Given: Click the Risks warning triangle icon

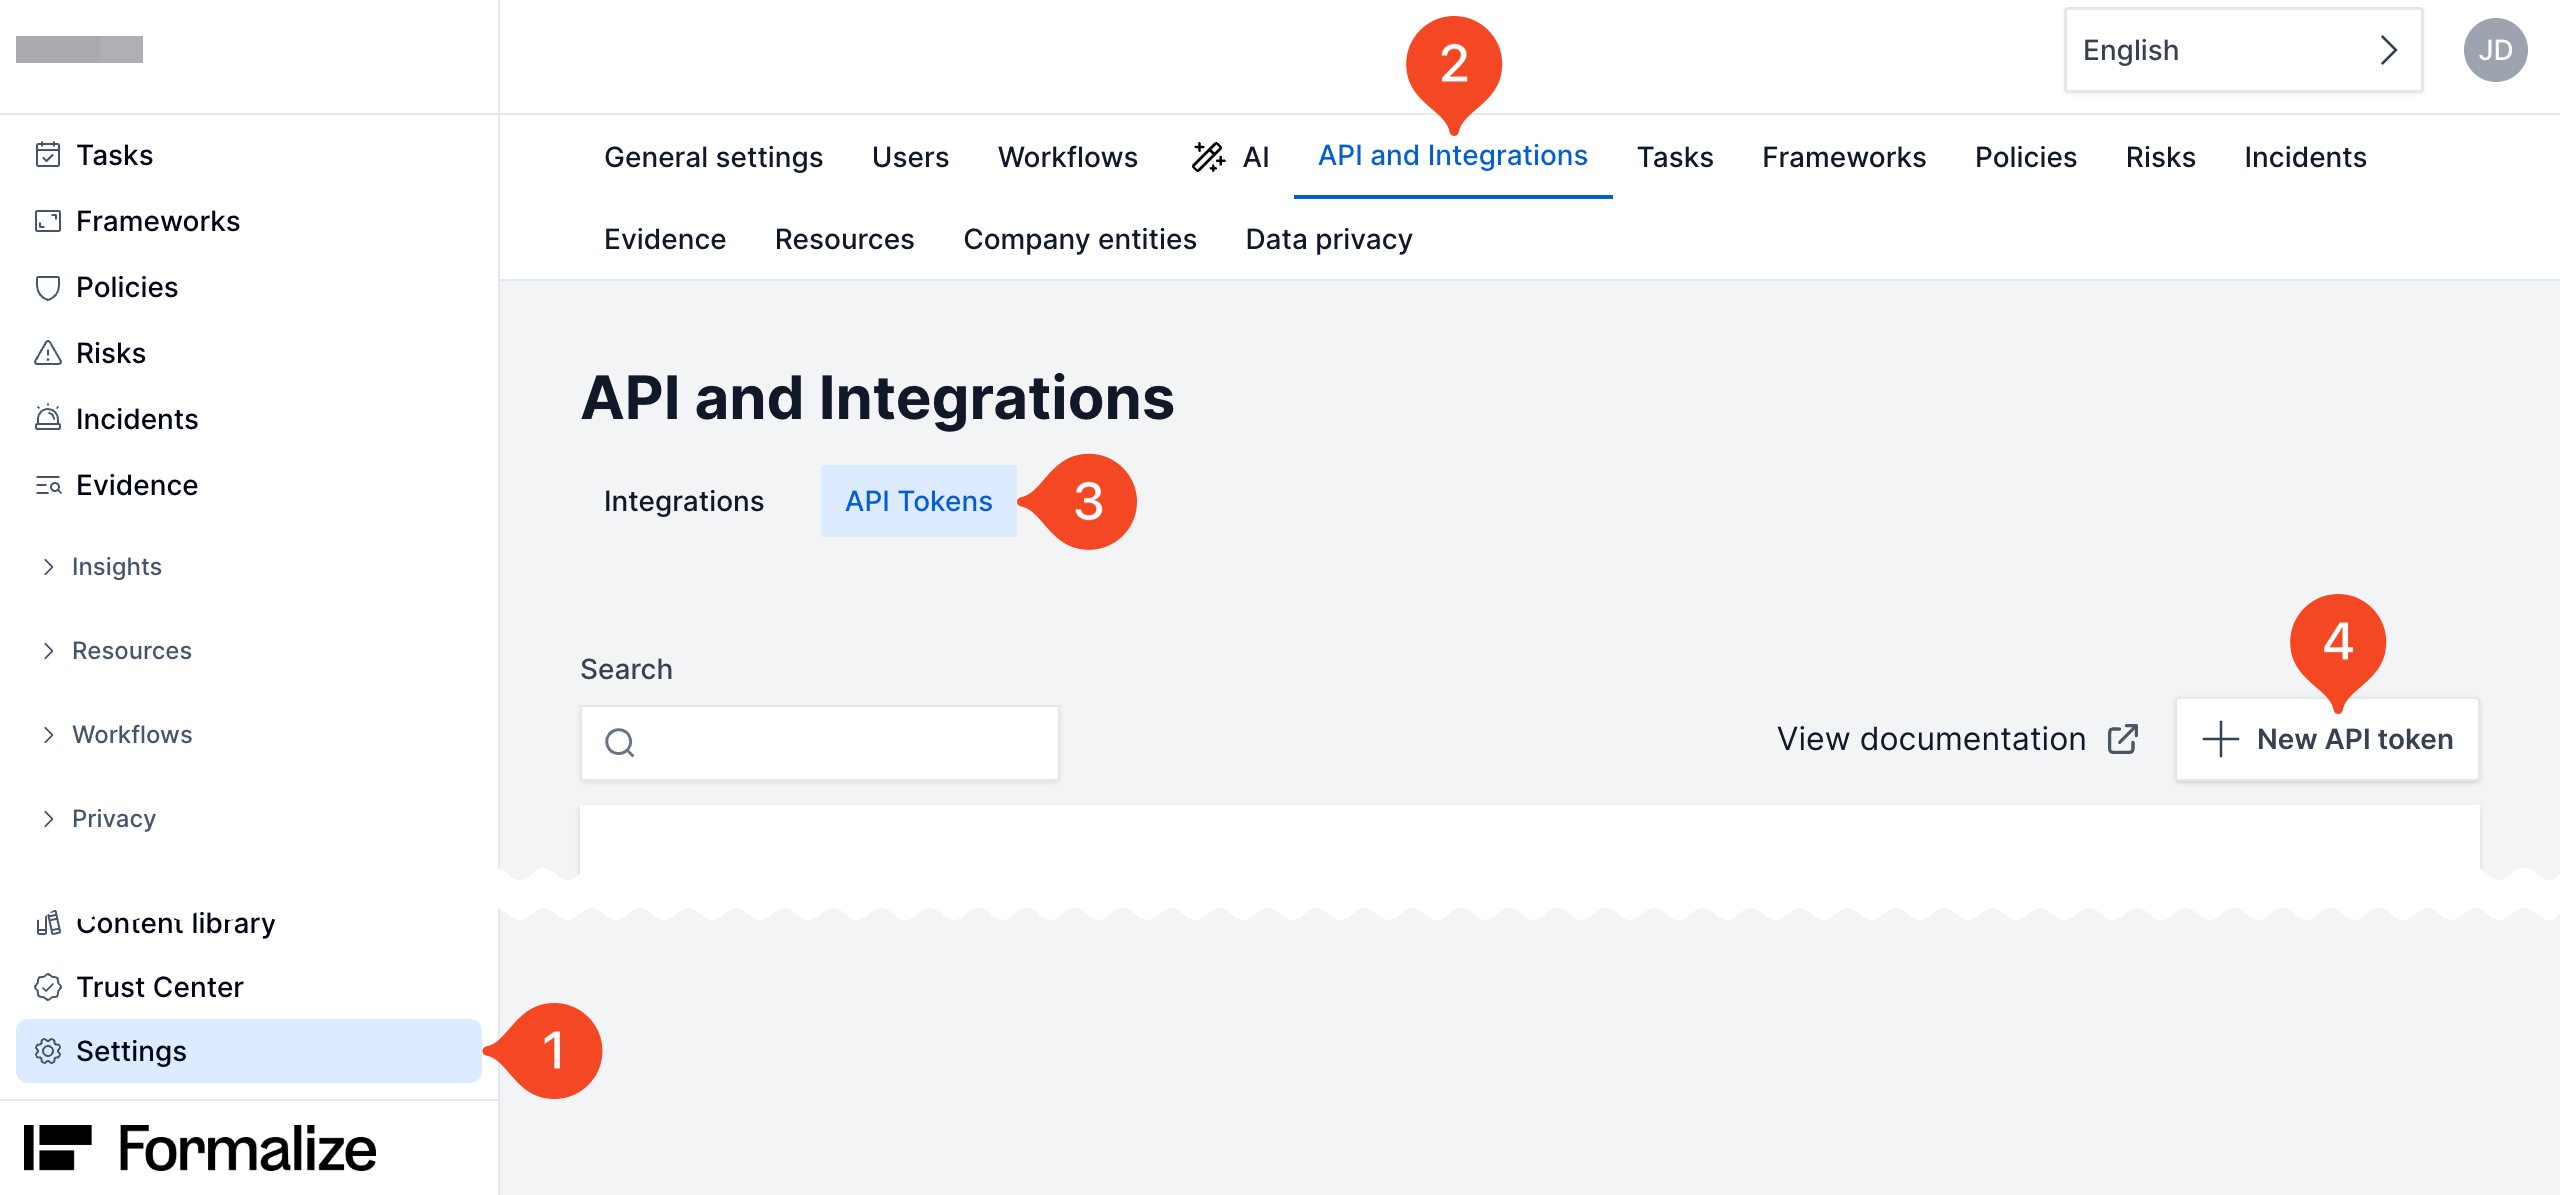Looking at the screenshot, I should tap(48, 353).
